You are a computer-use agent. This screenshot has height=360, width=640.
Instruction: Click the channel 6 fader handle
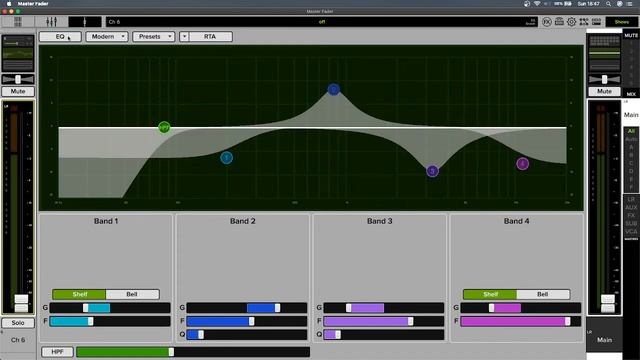(21, 303)
